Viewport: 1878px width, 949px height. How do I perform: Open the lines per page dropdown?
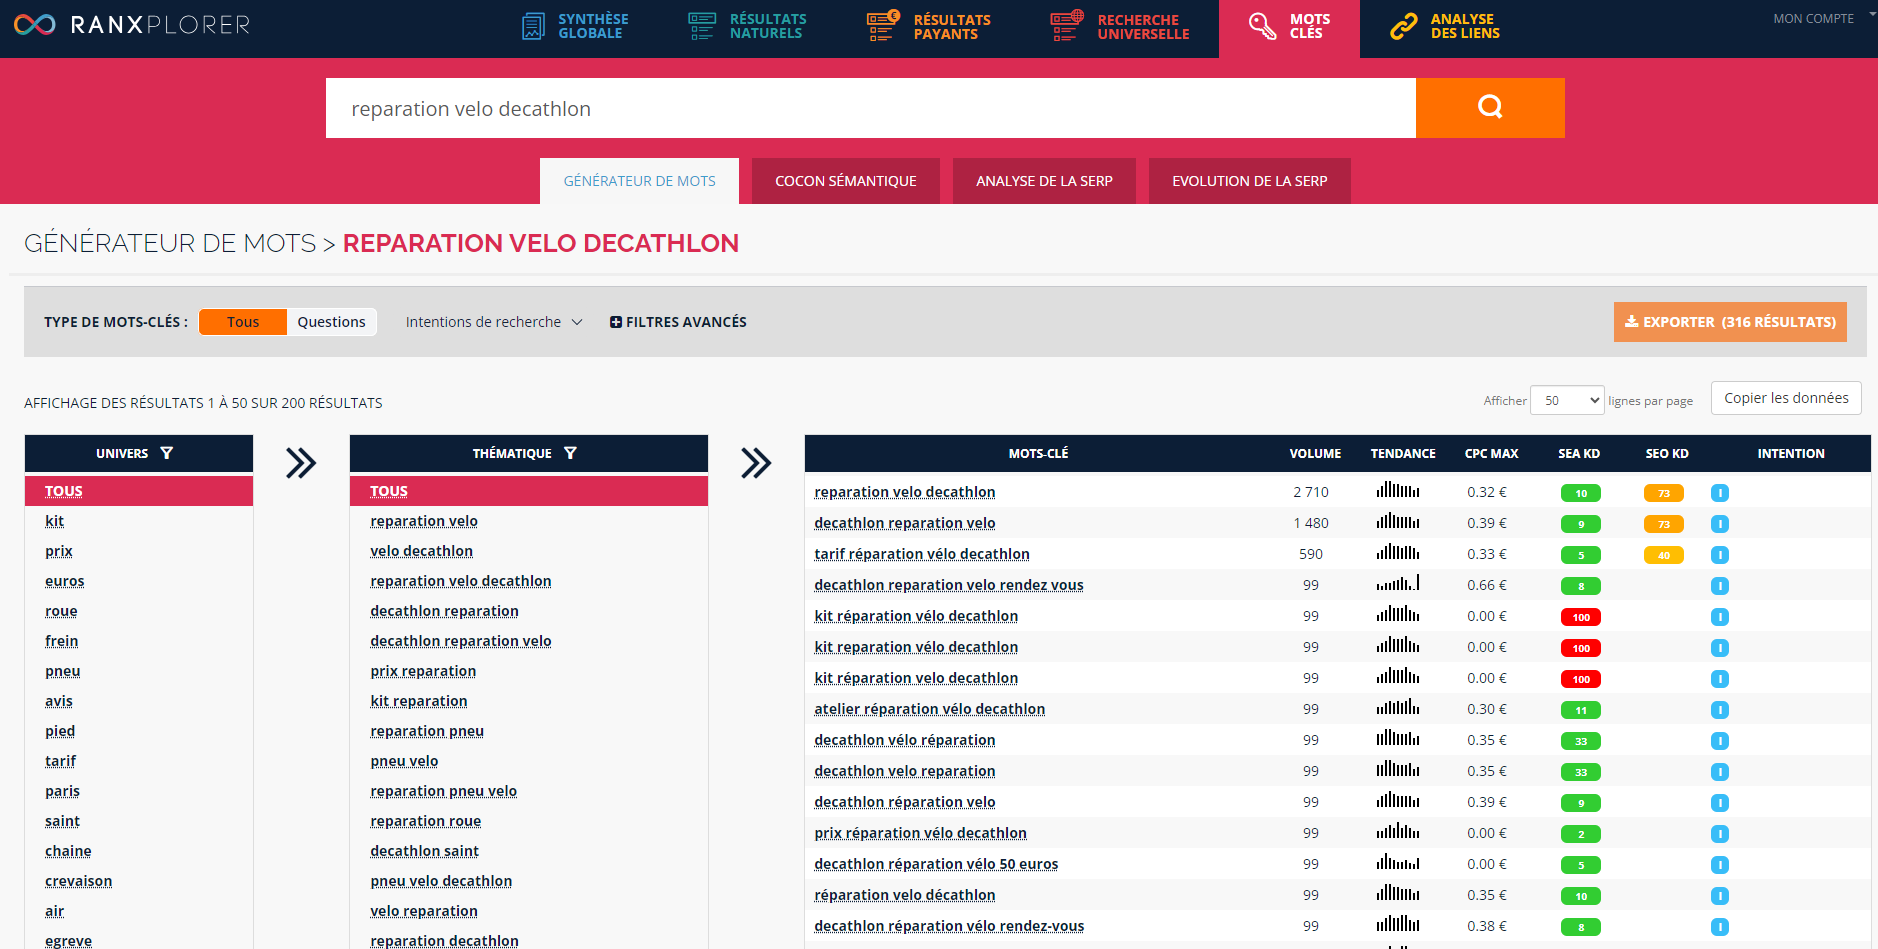point(1567,400)
